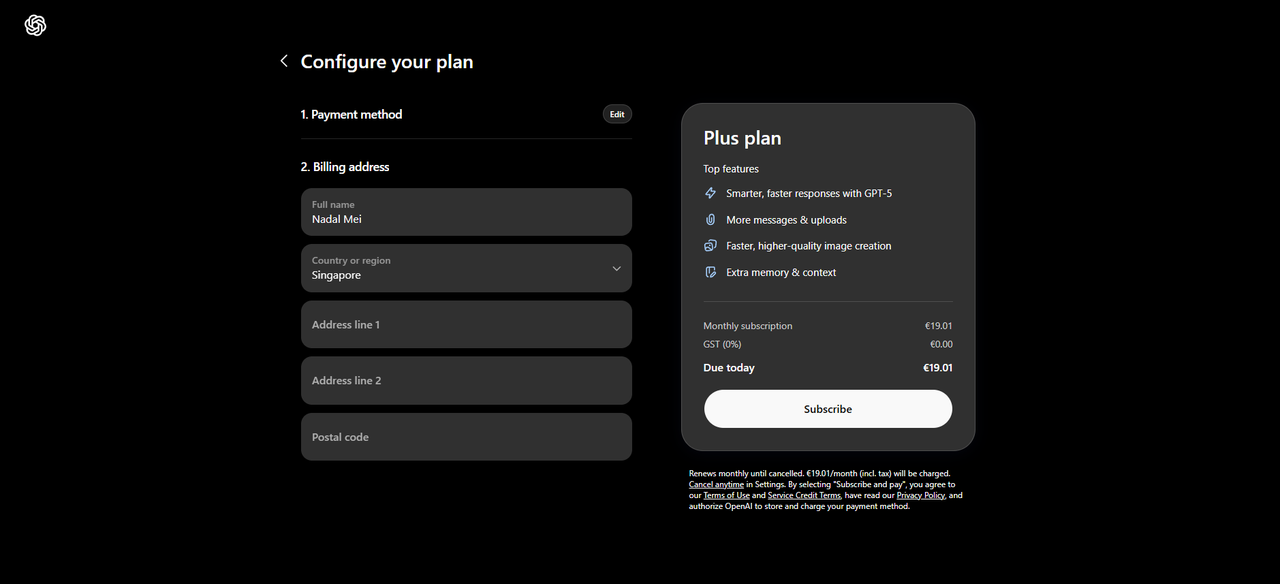Click the OpenAI logo icon
The width and height of the screenshot is (1280, 584).
pos(36,26)
